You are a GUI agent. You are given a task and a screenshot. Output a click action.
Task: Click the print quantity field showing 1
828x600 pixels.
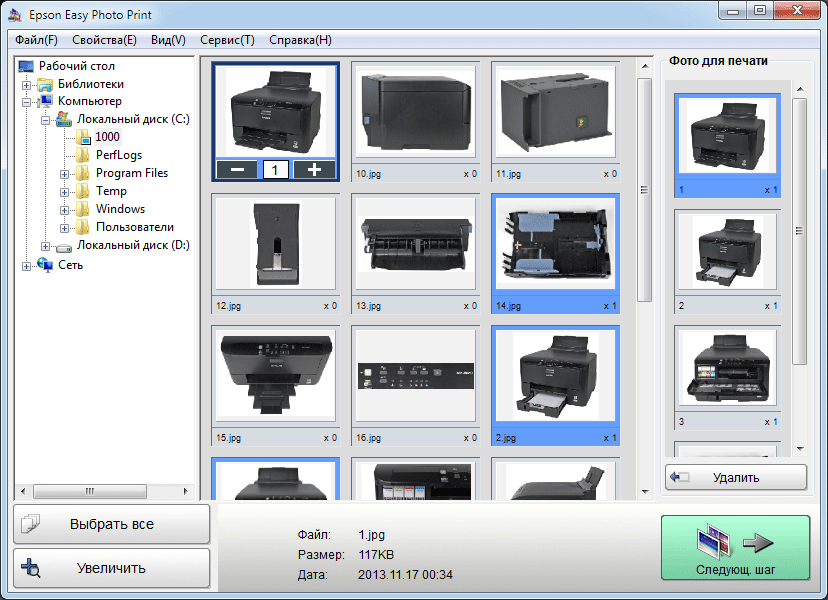click(x=275, y=170)
